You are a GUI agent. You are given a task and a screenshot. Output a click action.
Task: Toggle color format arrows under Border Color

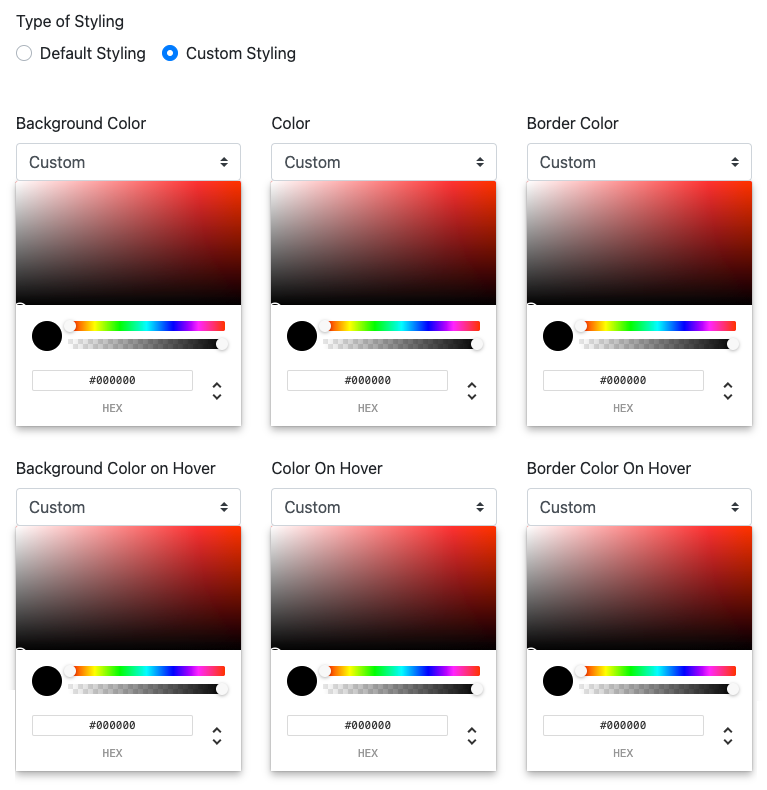pos(728,390)
